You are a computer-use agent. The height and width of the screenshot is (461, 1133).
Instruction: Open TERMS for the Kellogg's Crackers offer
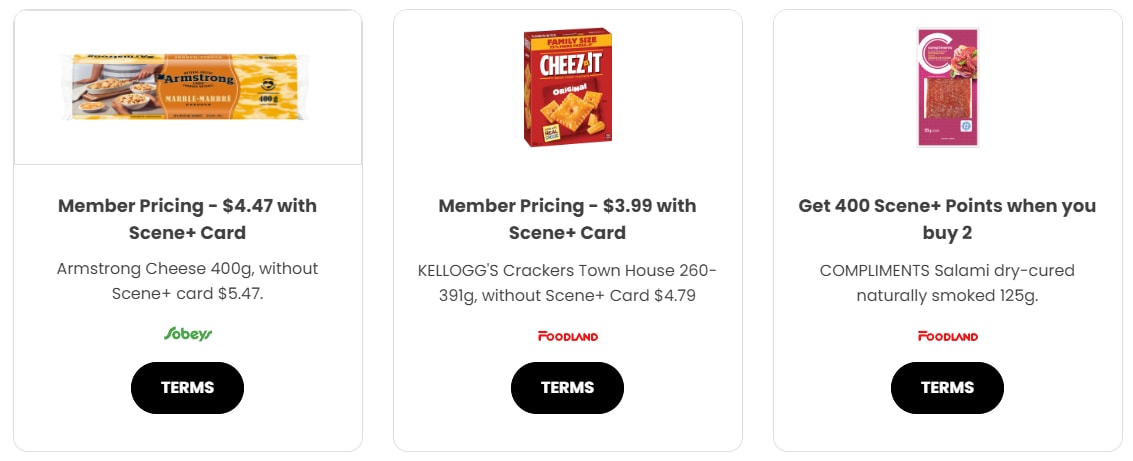567,388
